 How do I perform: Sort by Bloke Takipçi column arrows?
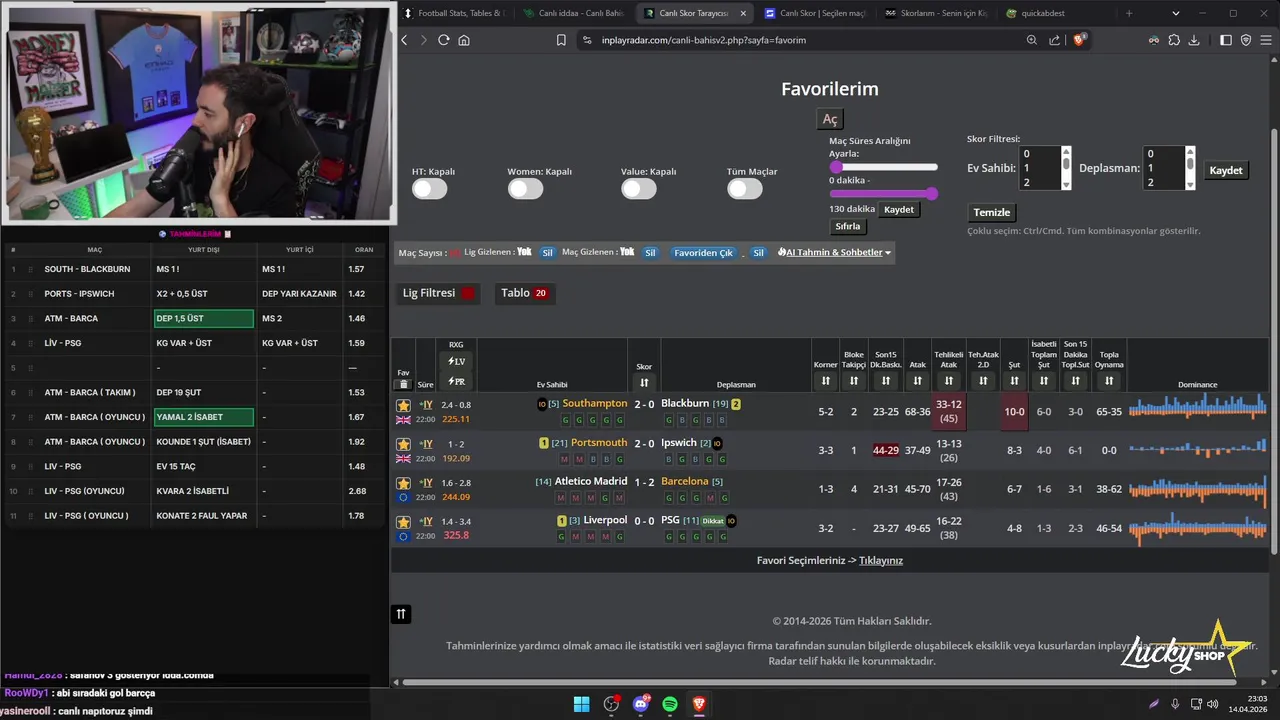click(x=854, y=381)
